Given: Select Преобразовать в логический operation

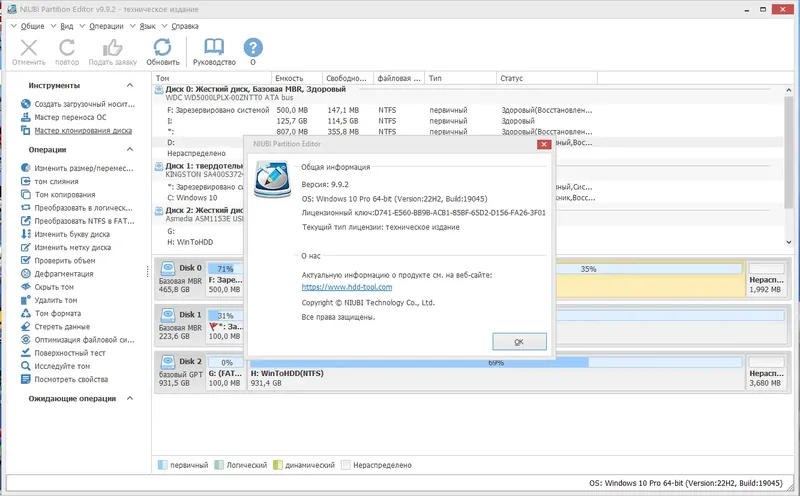Looking at the screenshot, I should point(77,208).
